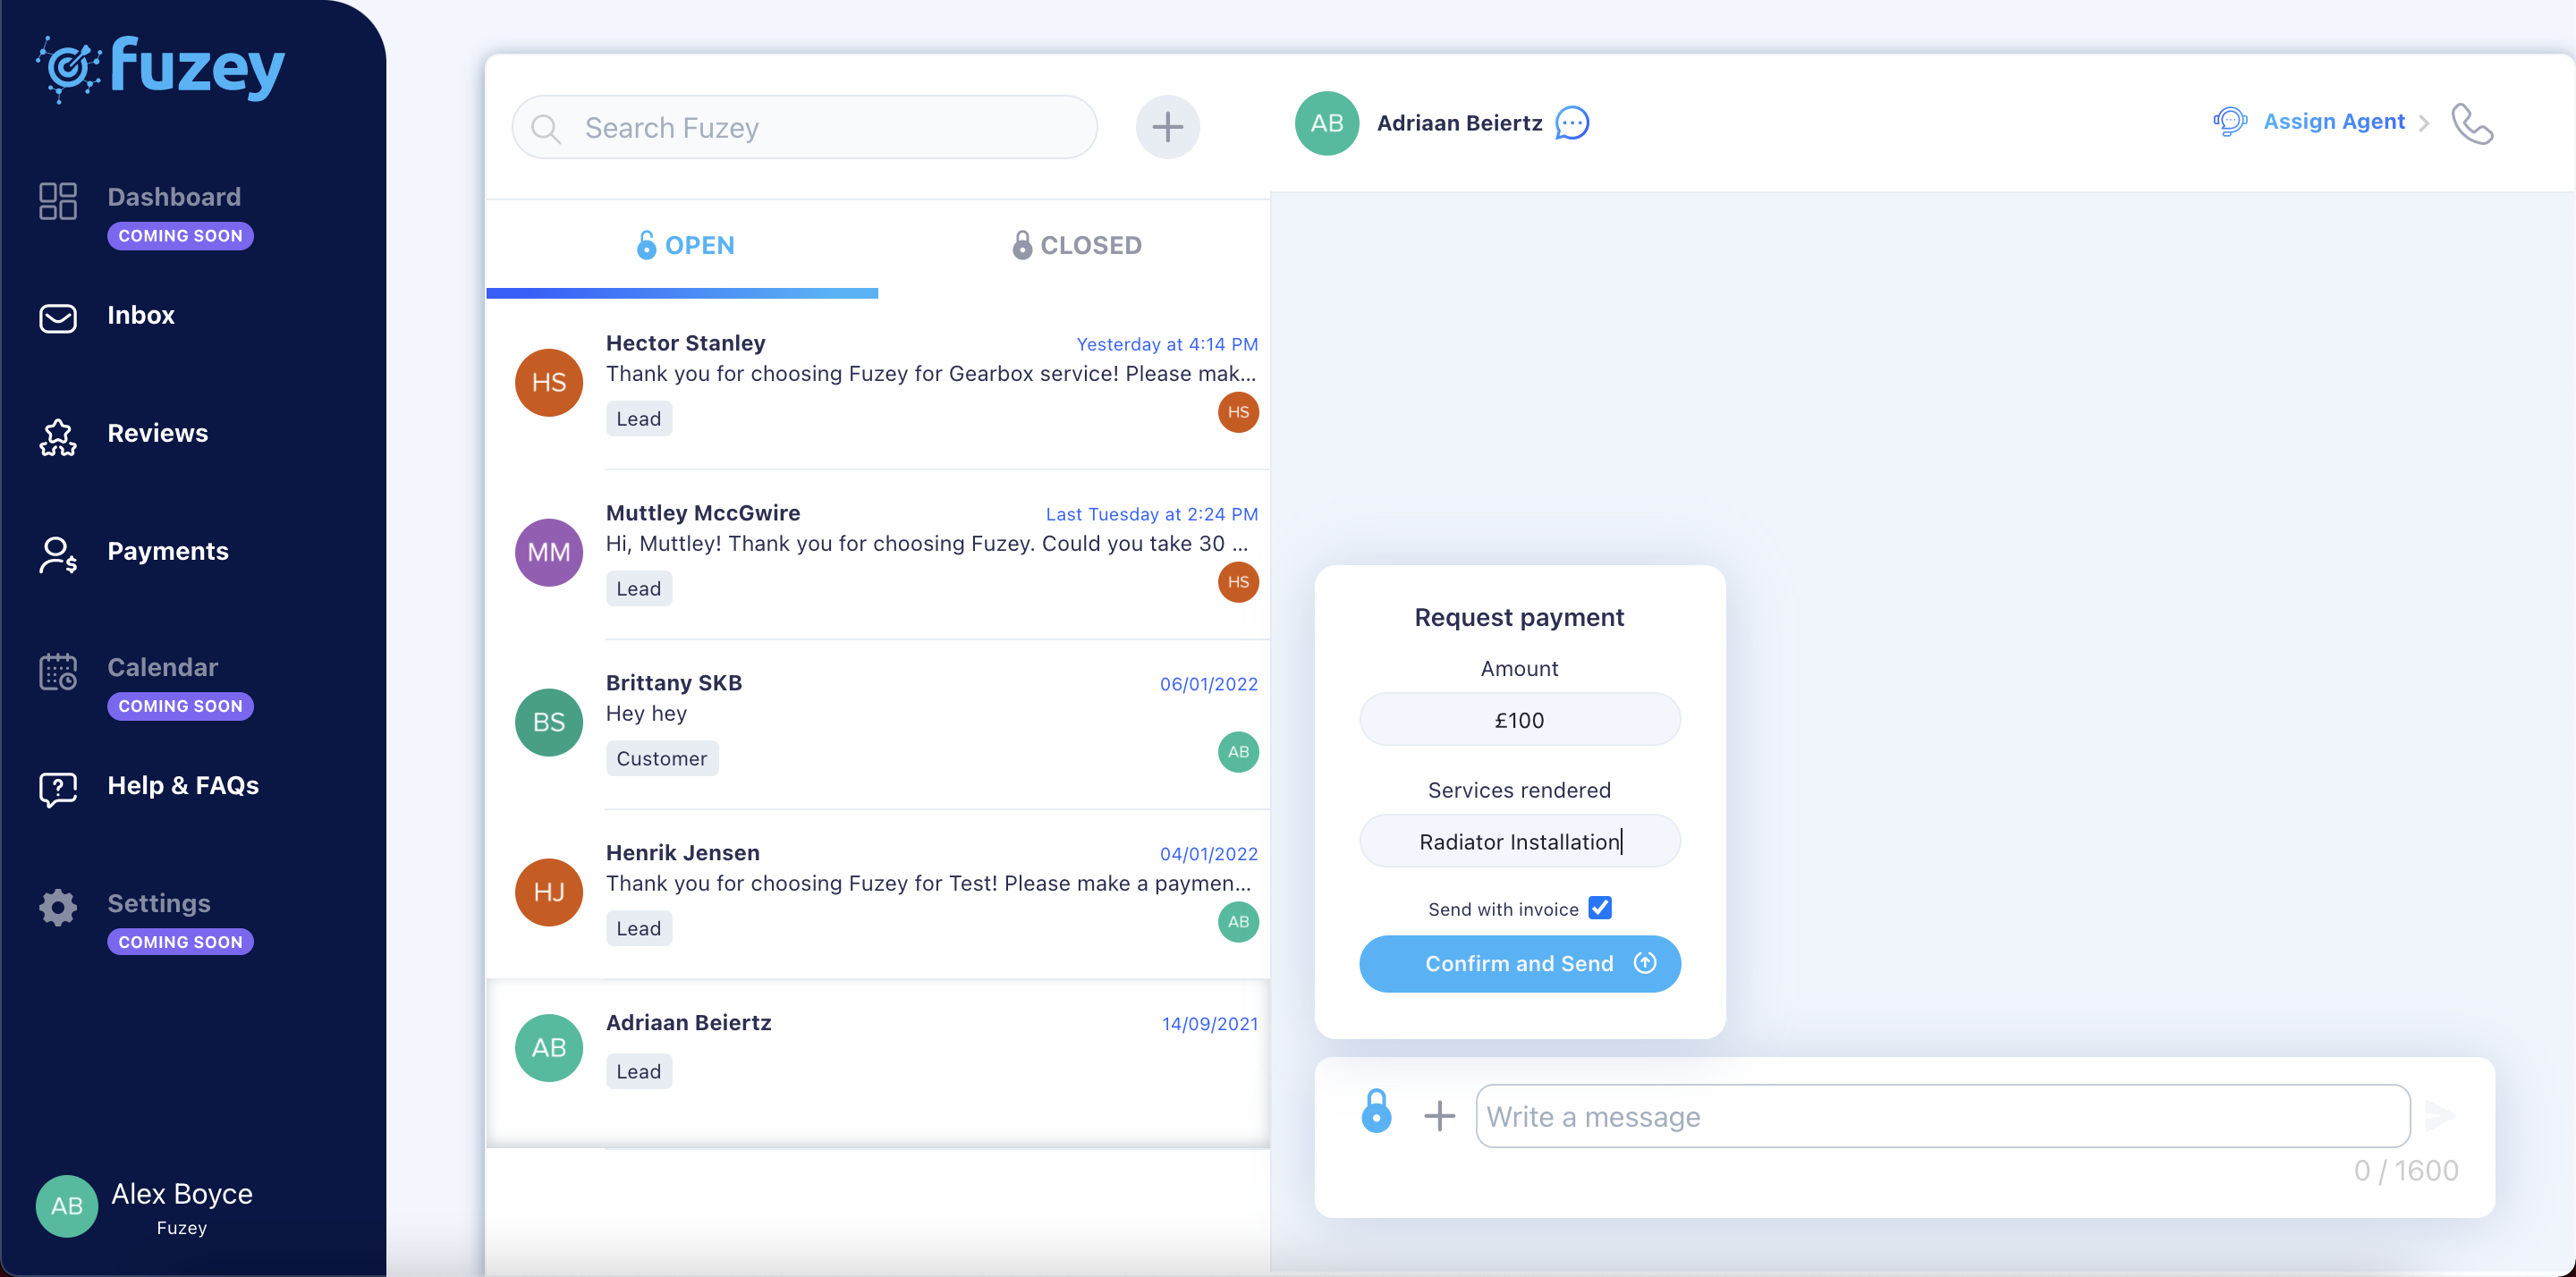The height and width of the screenshot is (1277, 2576).
Task: Select the Help & FAQs menu item
Action: [184, 786]
